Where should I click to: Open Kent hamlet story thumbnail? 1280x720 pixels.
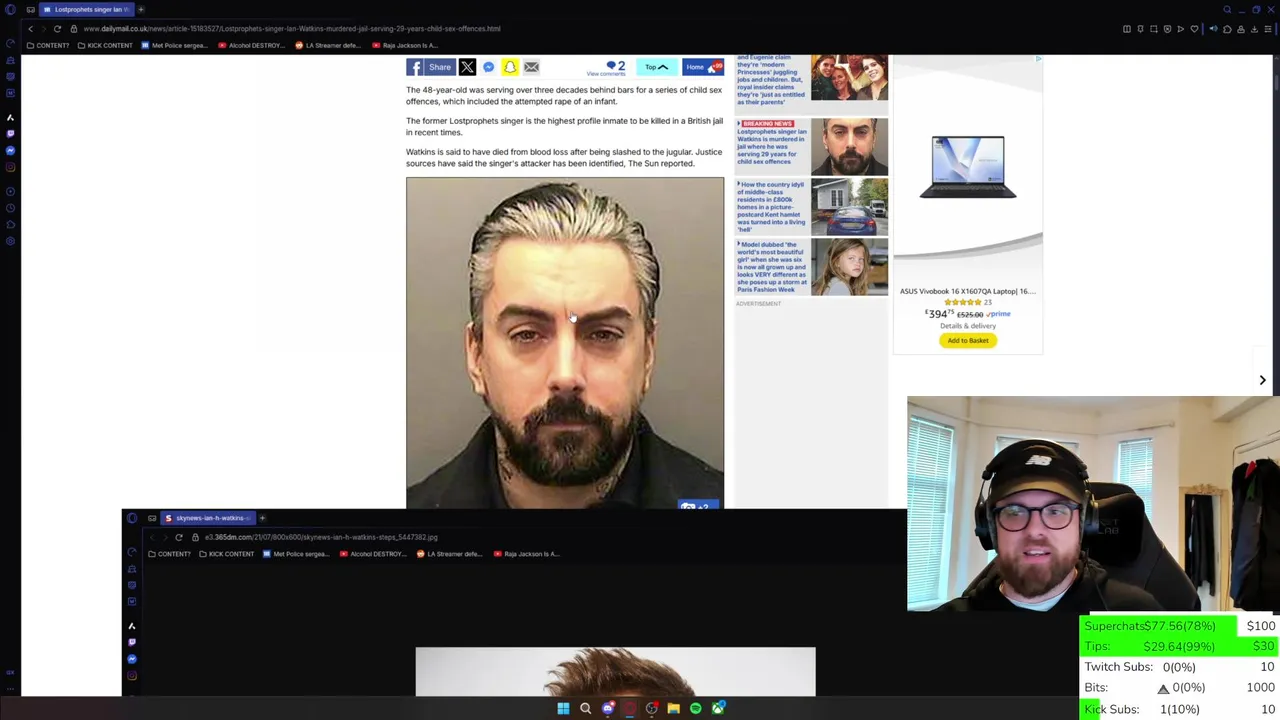[x=849, y=207]
